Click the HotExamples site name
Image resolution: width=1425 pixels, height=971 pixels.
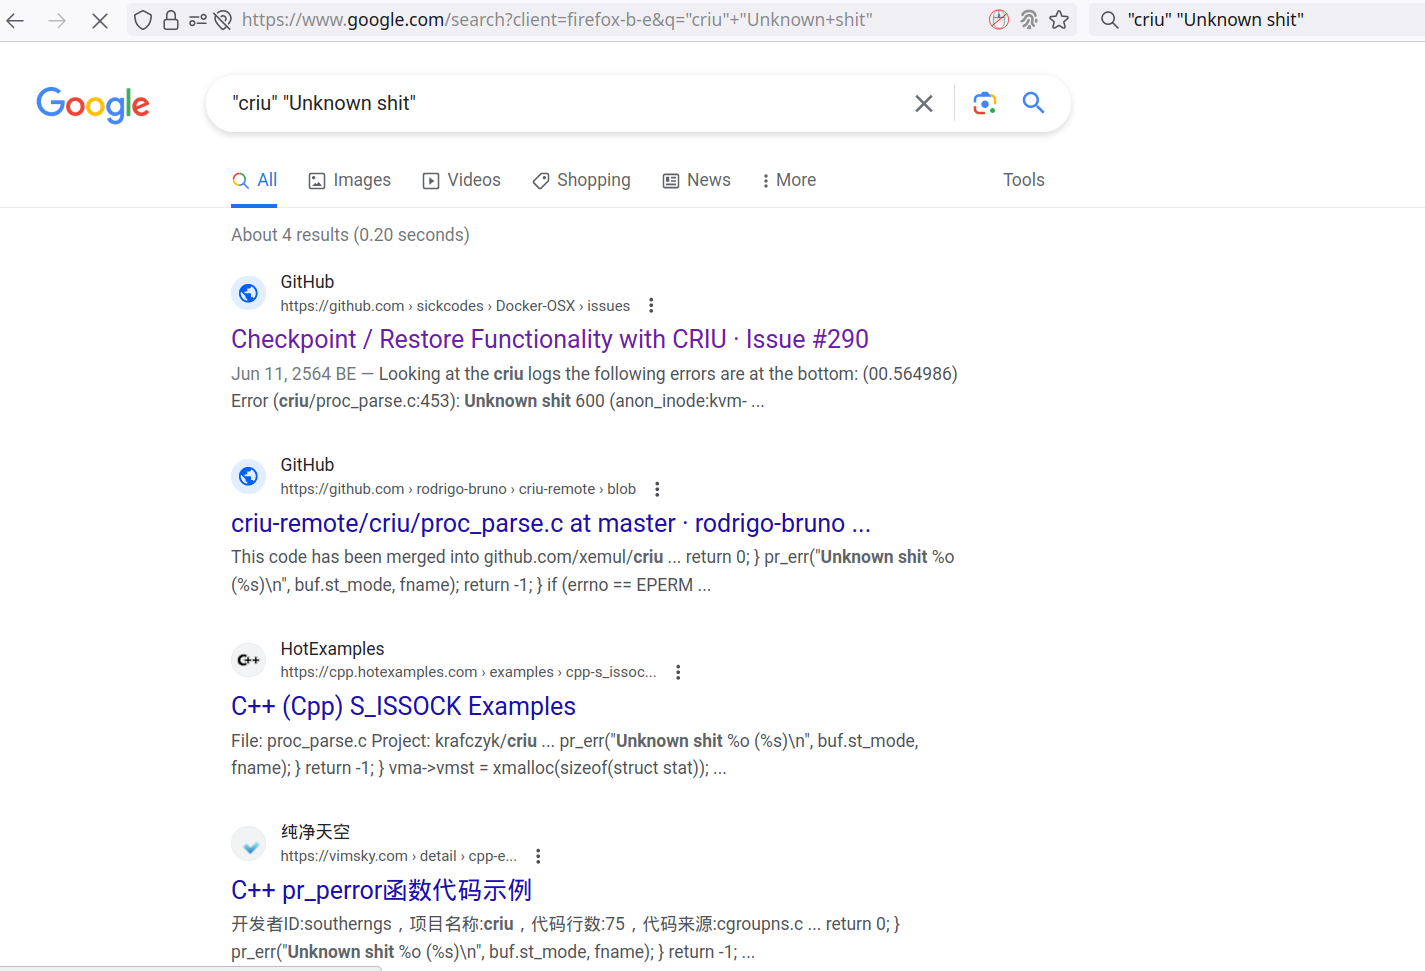(x=332, y=649)
